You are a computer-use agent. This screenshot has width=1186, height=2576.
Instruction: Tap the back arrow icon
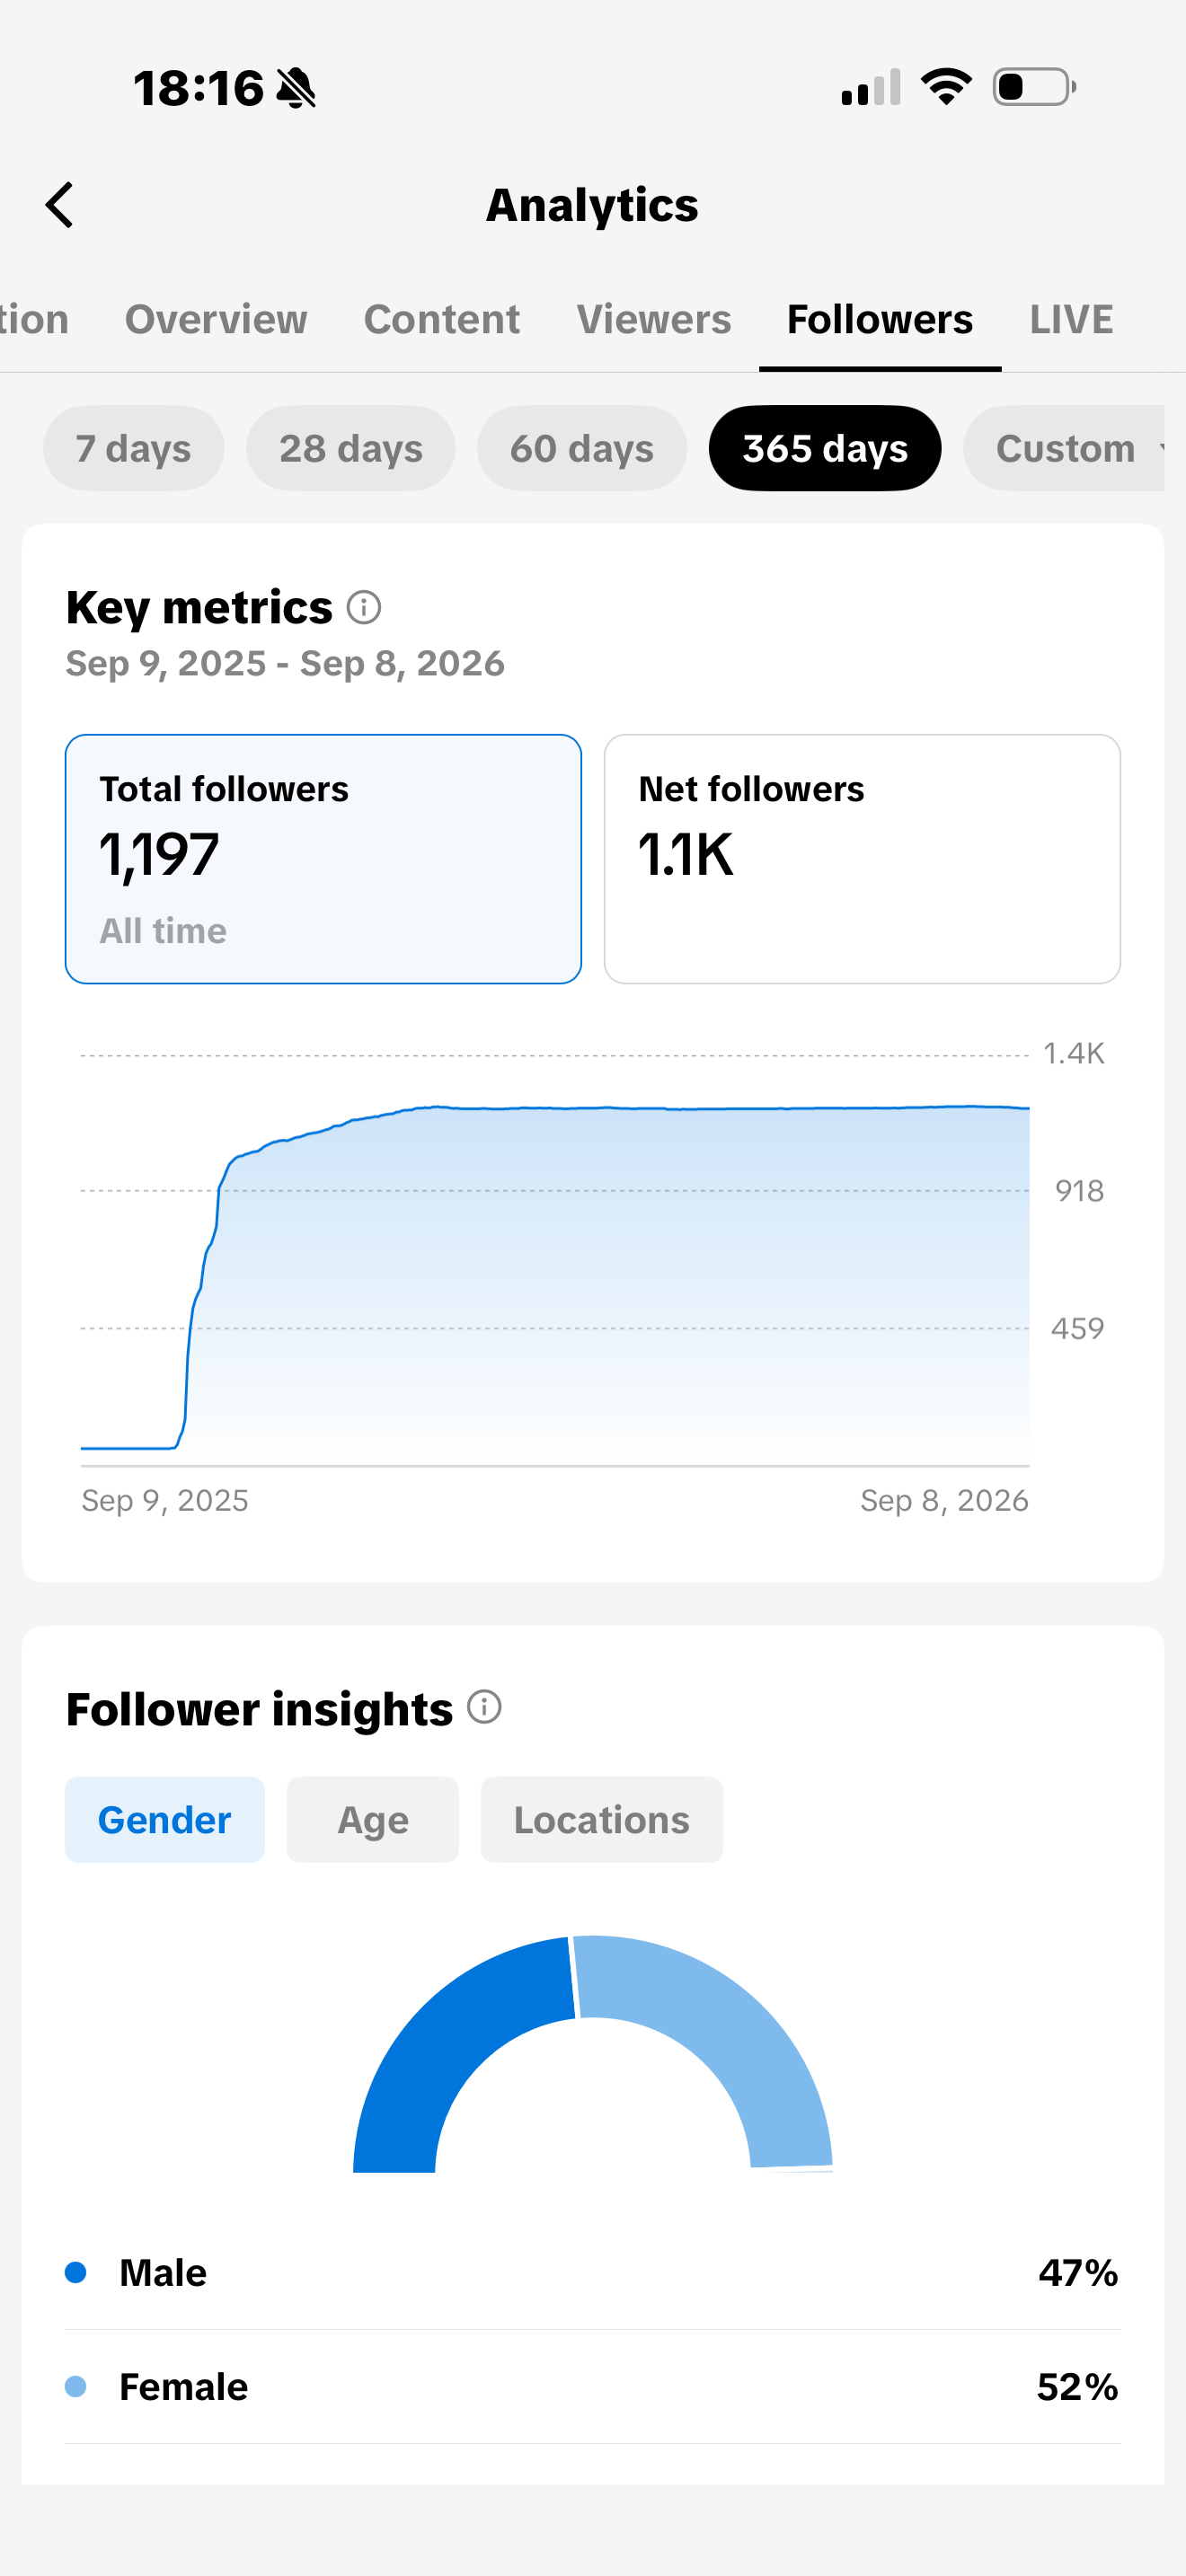pos(60,205)
